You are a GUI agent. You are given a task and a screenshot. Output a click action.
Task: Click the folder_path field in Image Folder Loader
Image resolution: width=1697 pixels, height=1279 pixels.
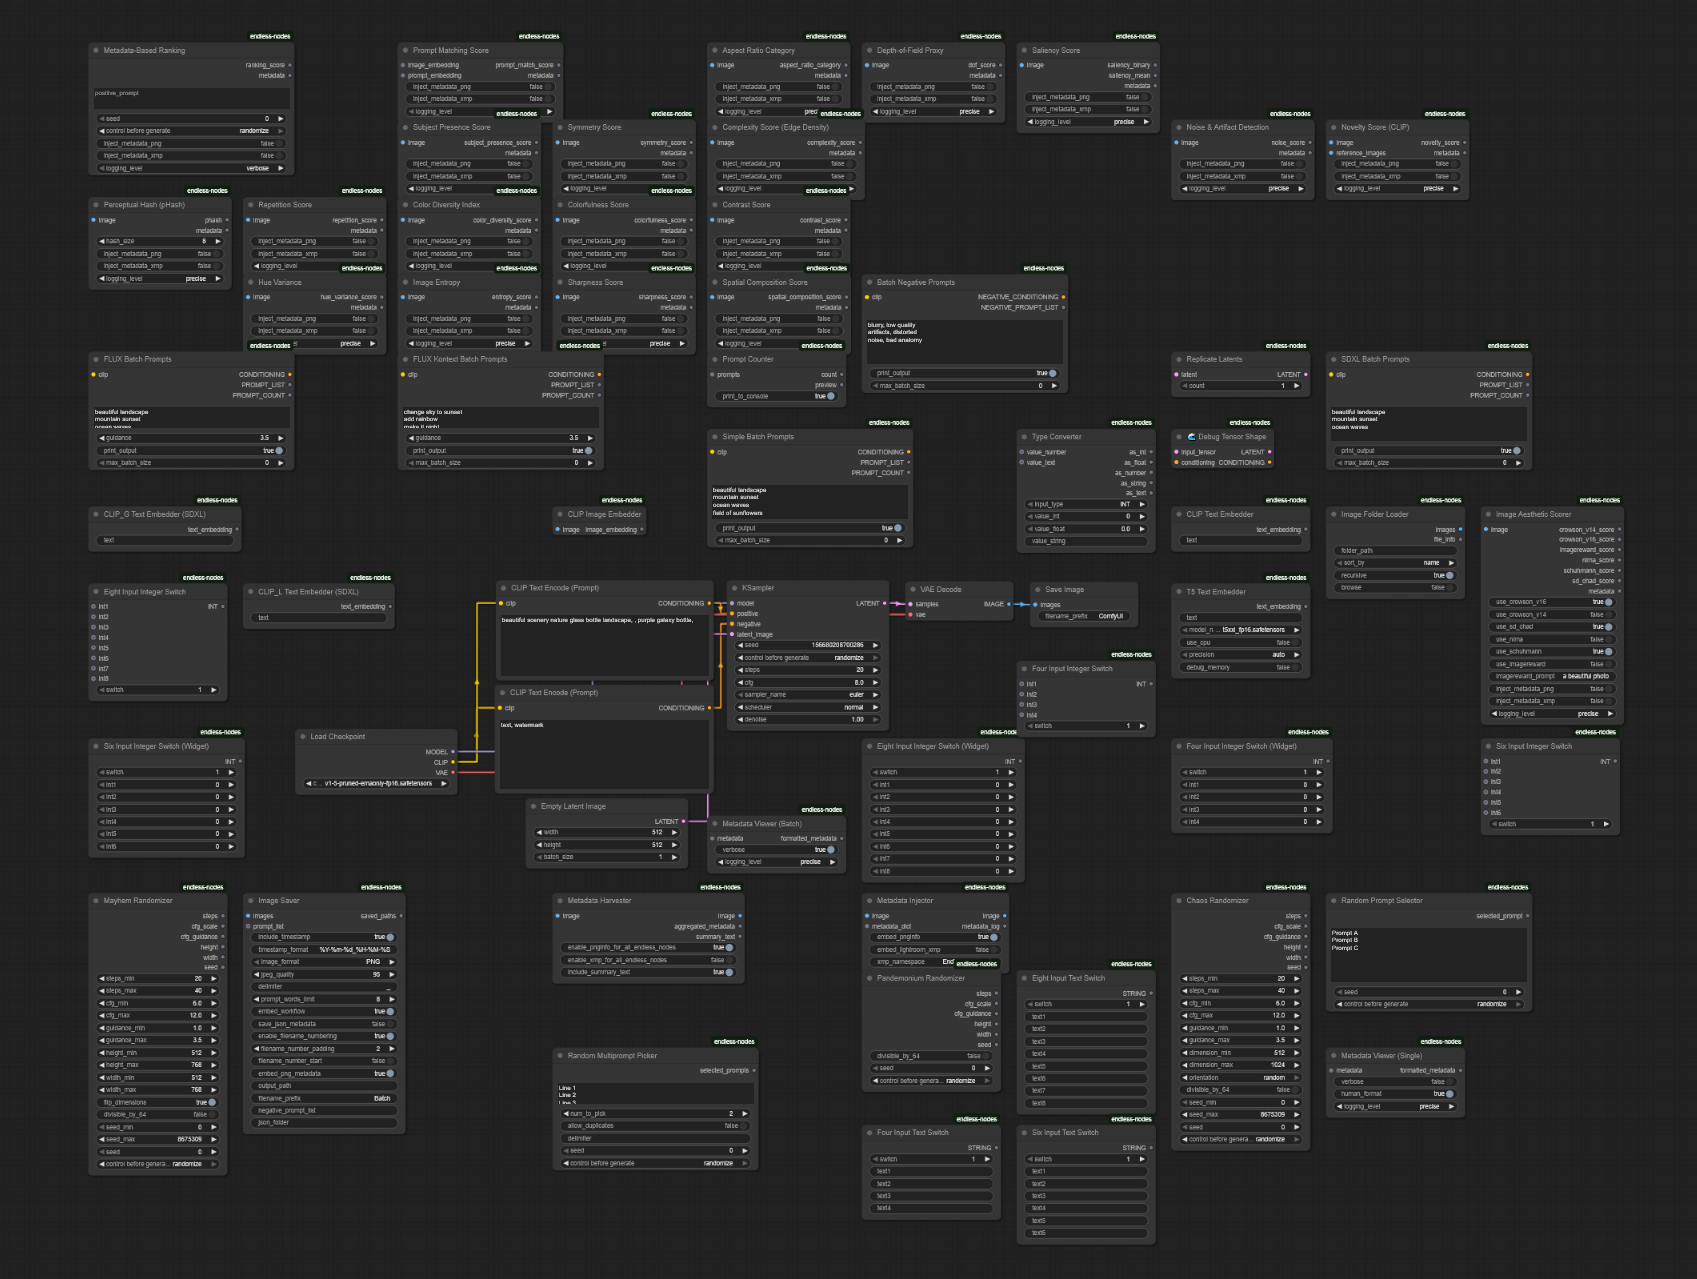pyautogui.click(x=1395, y=550)
